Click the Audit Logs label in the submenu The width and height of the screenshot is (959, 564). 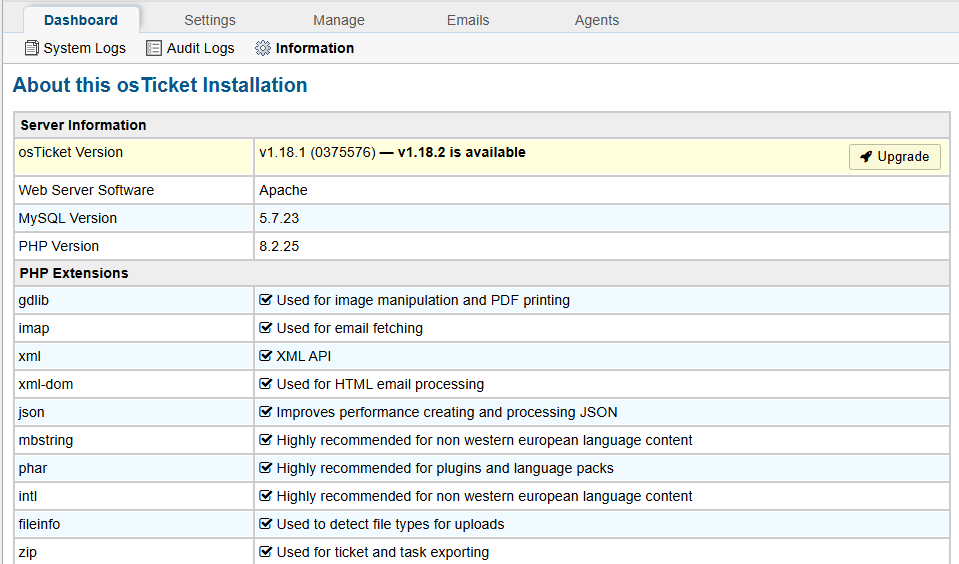(x=201, y=48)
